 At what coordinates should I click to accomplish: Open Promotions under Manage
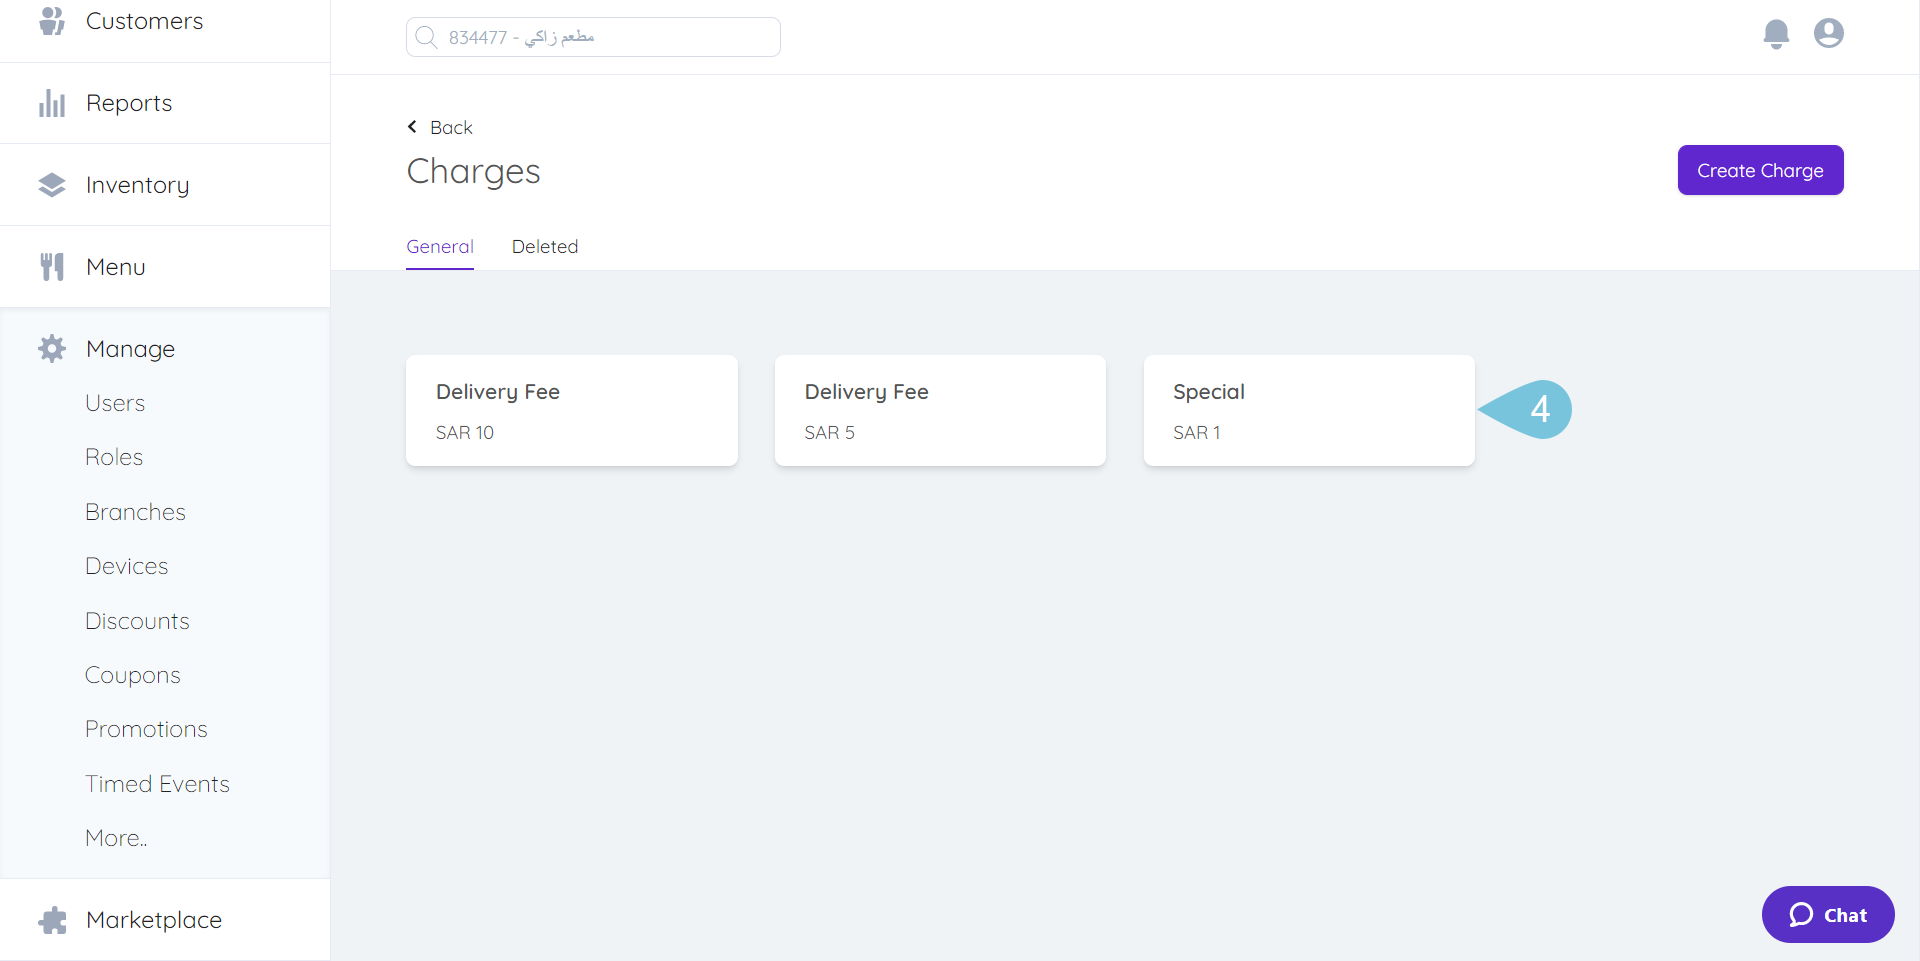(146, 729)
